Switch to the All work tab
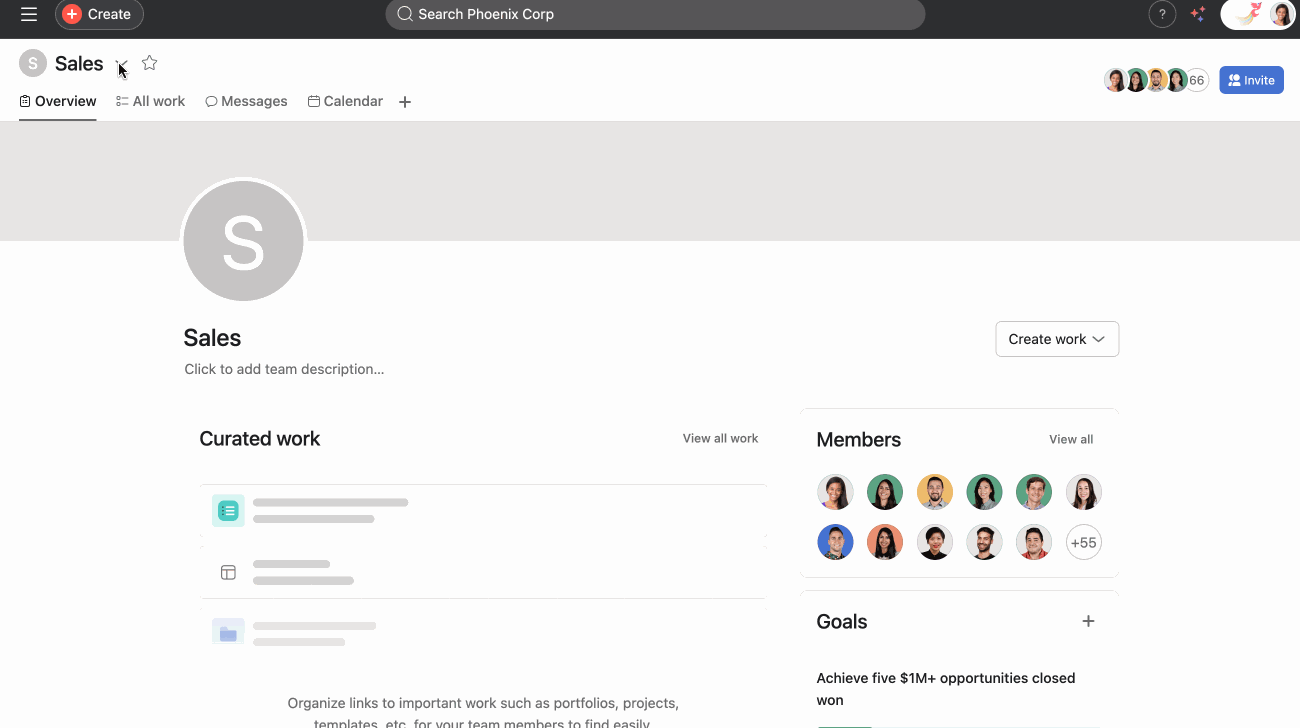The image size is (1300, 728). coord(151,101)
